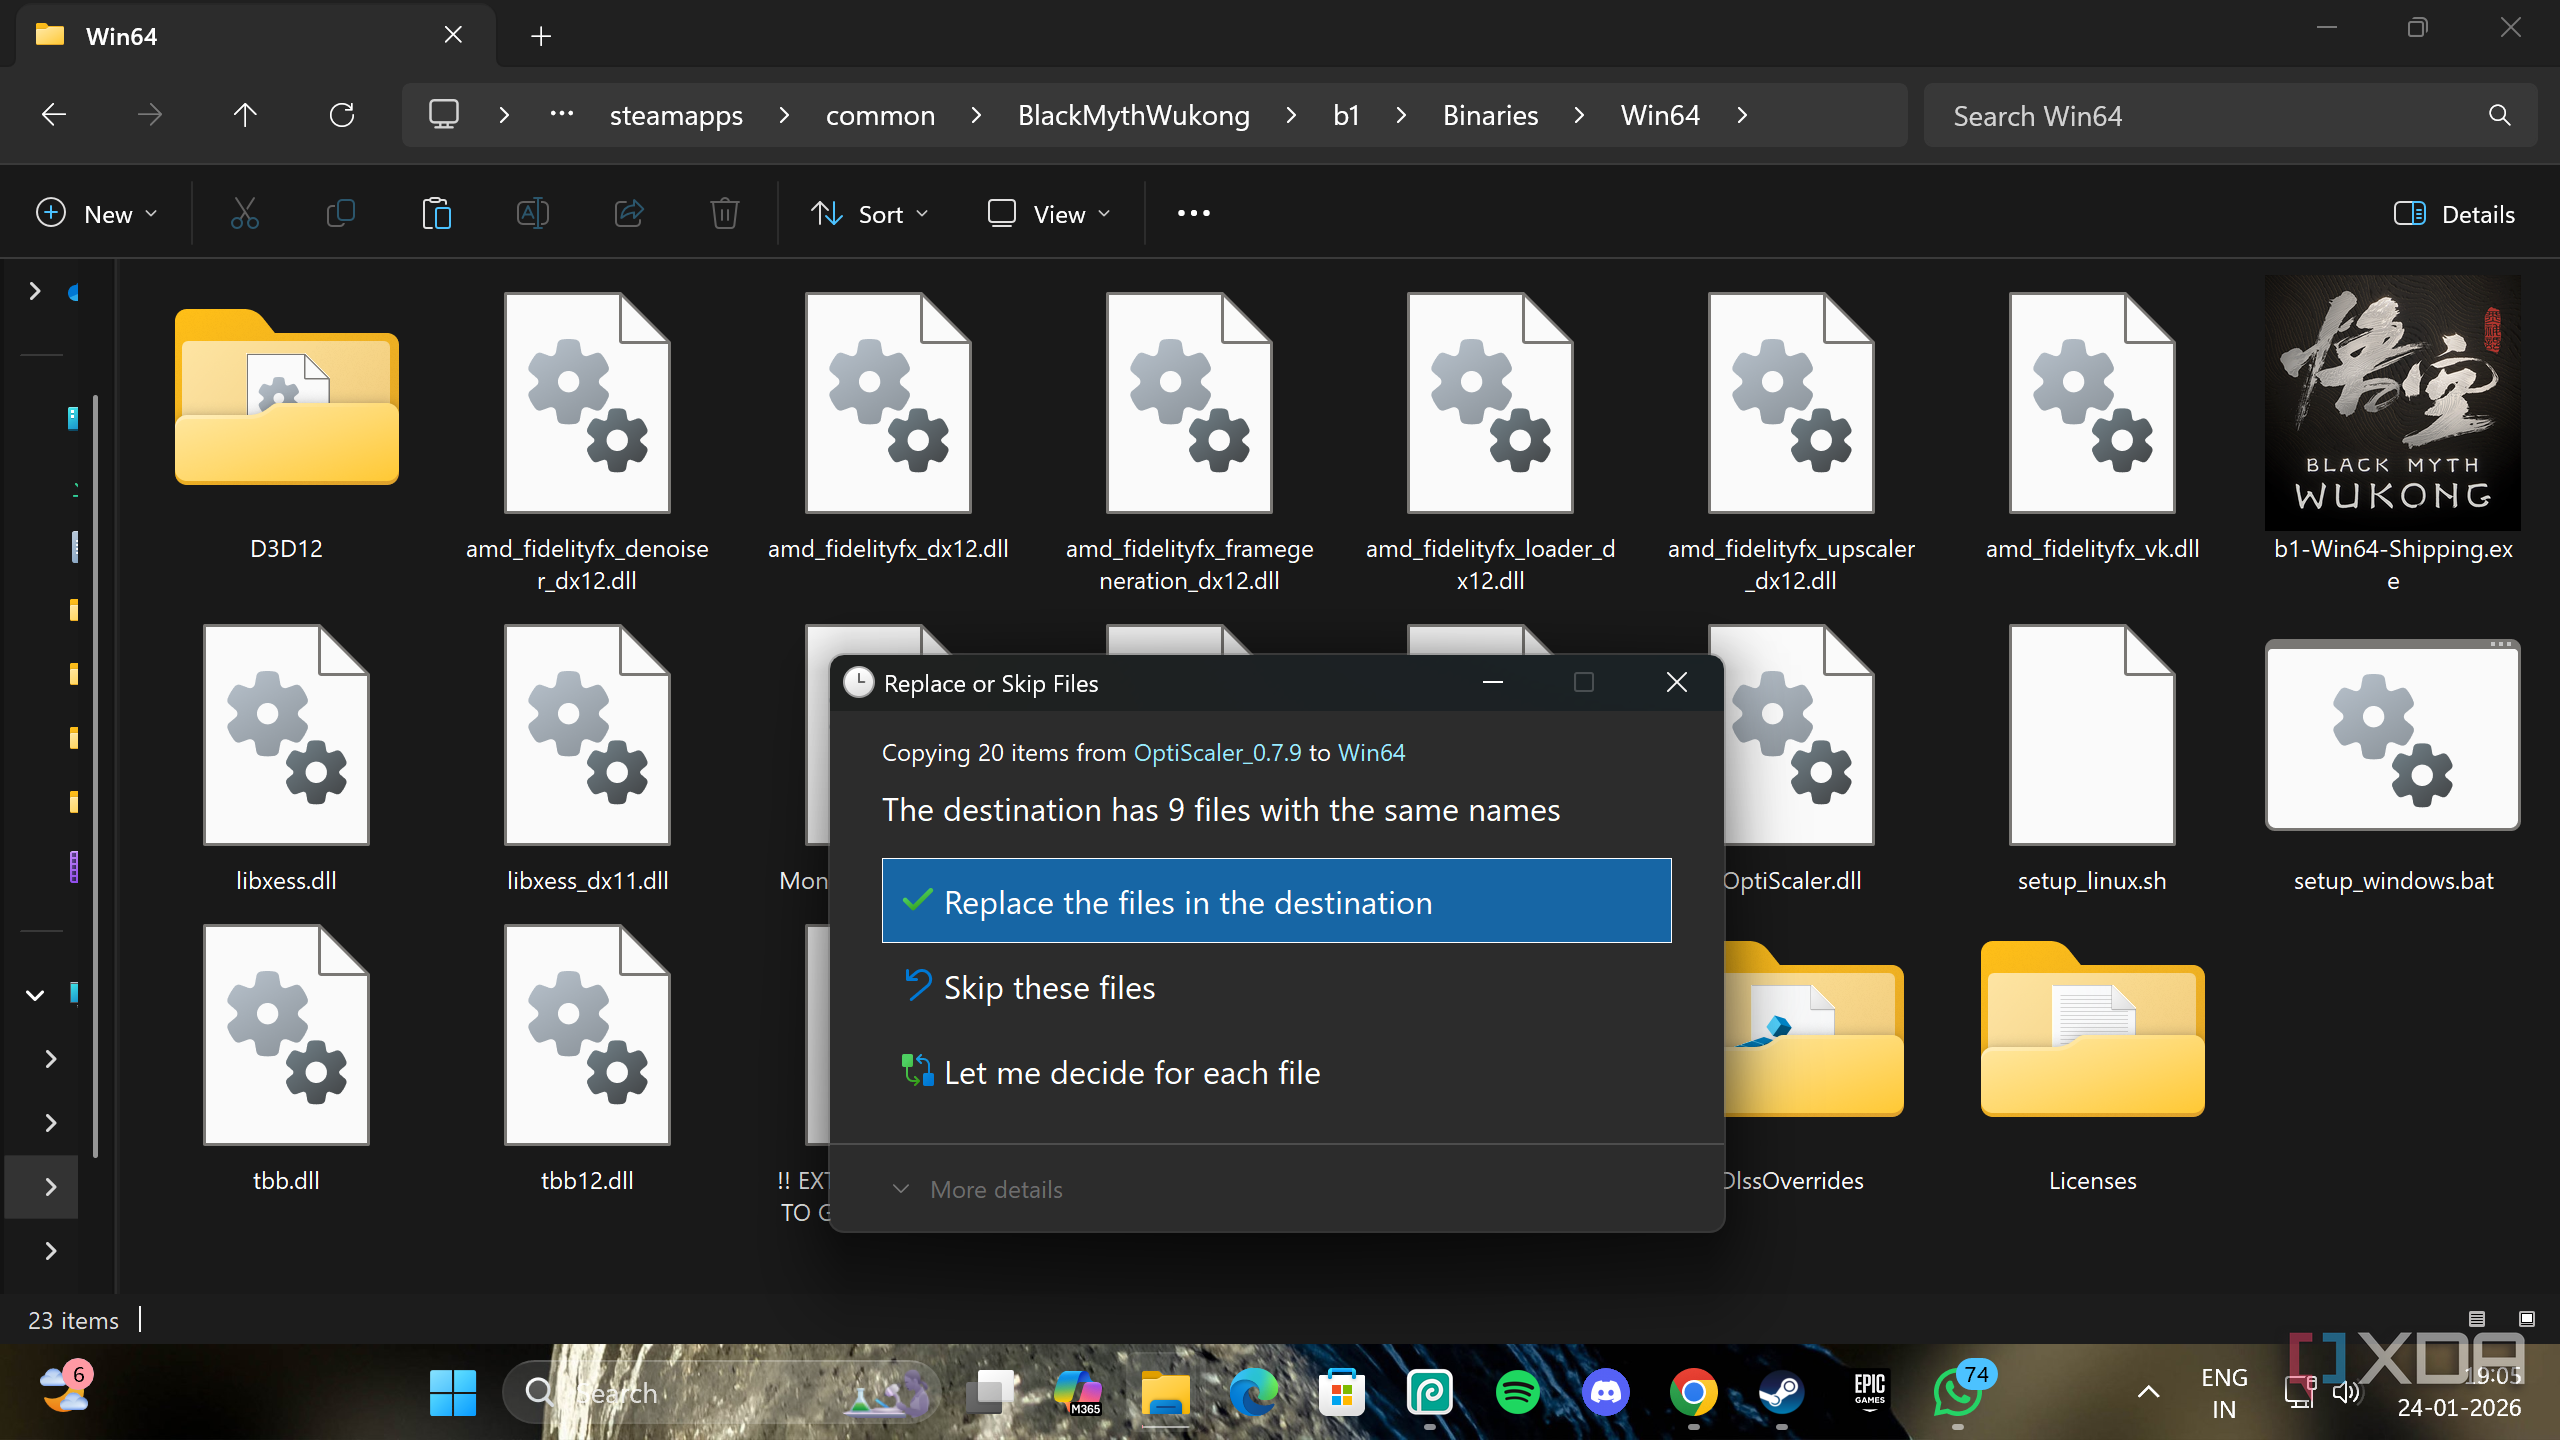
Task: Open OptiScaler_0.7.9 source link
Action: click(1217, 752)
